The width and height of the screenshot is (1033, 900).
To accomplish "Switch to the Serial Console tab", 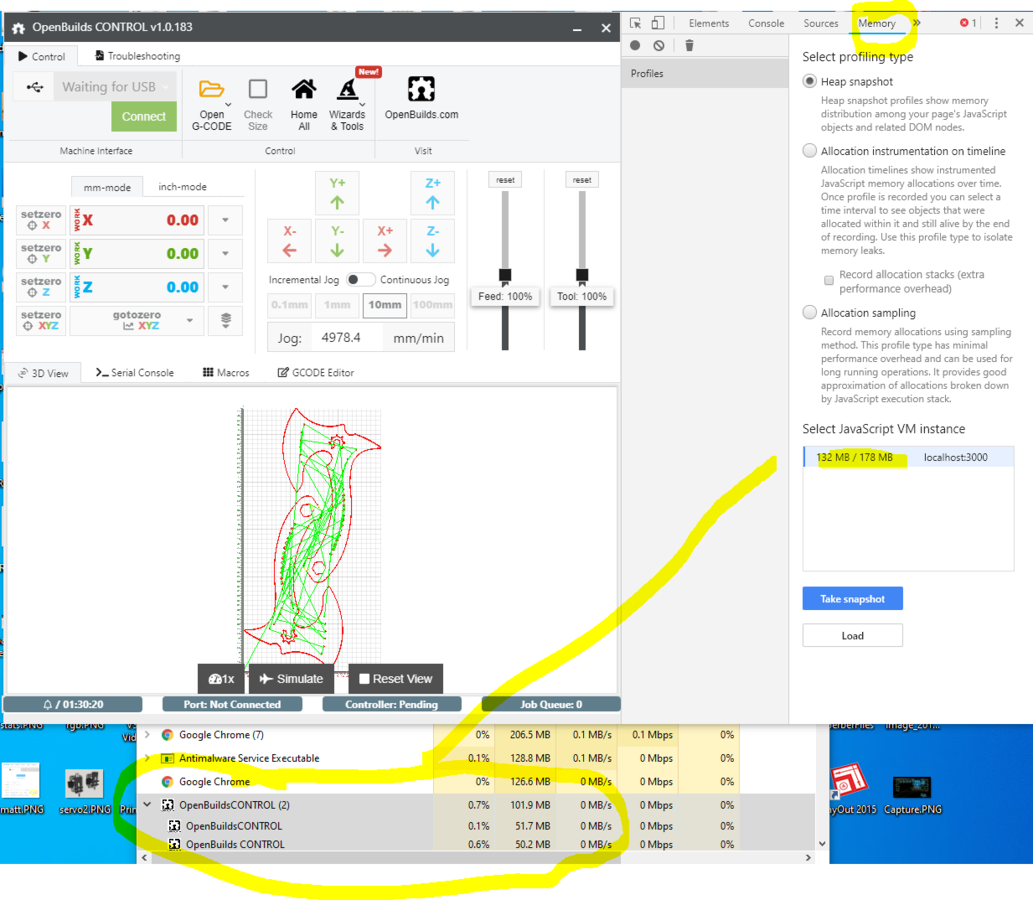I will [x=135, y=373].
